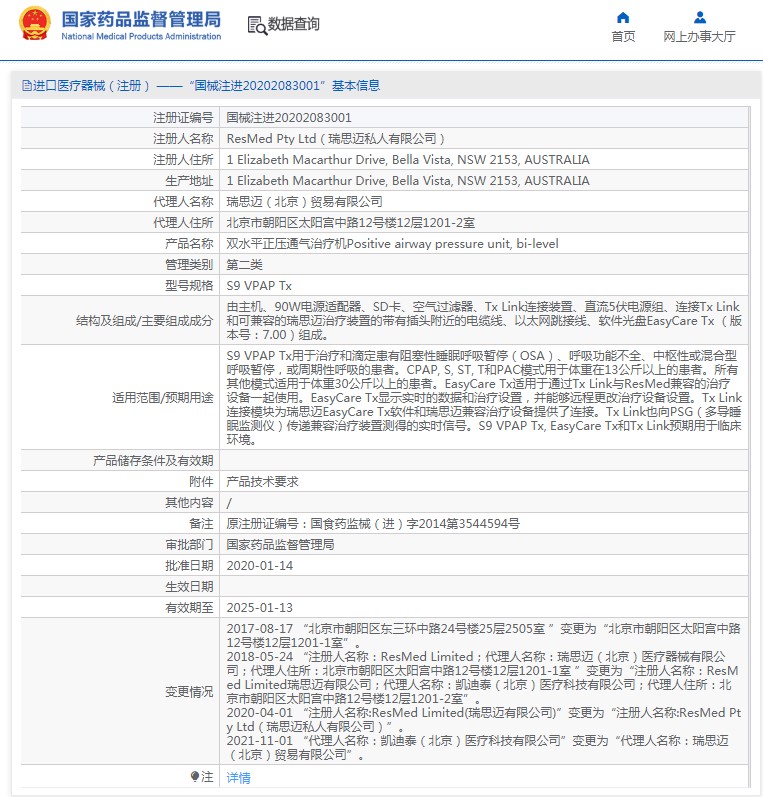Click National Medical Products Administration subtitle

[141, 37]
